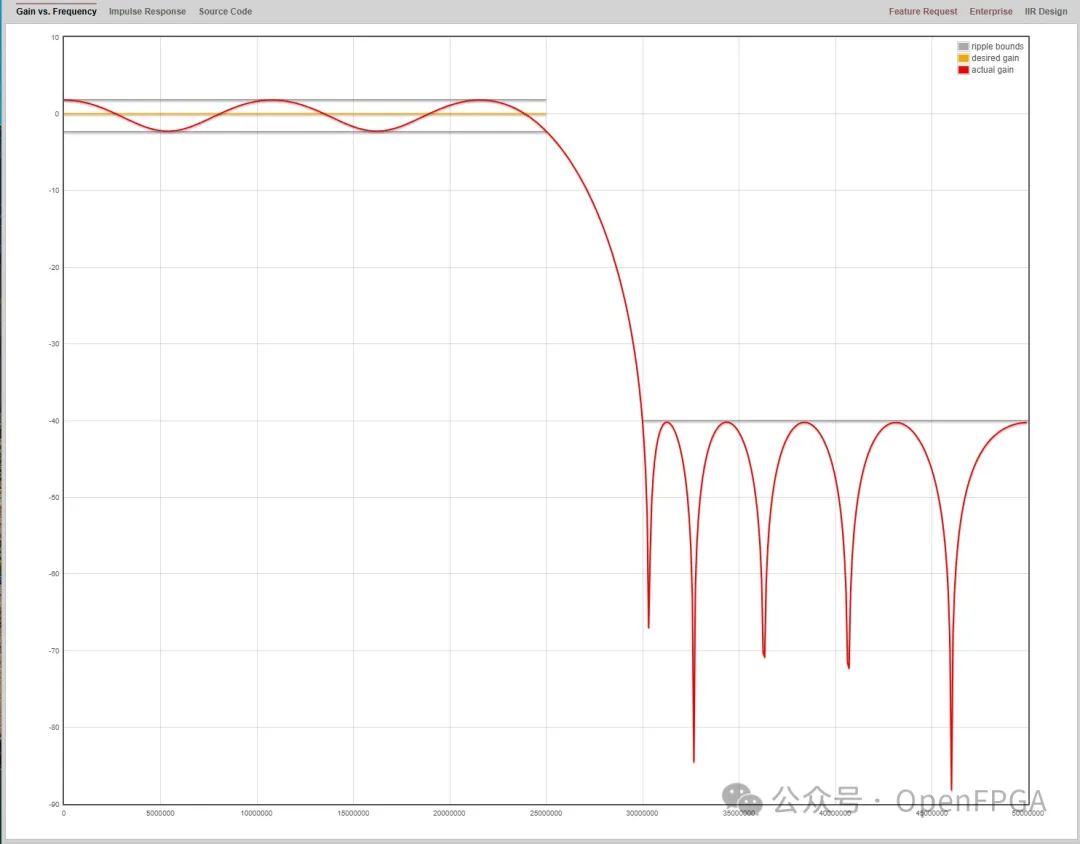Click the -40 label on the y-axis
This screenshot has width=1080, height=844.
(54, 421)
